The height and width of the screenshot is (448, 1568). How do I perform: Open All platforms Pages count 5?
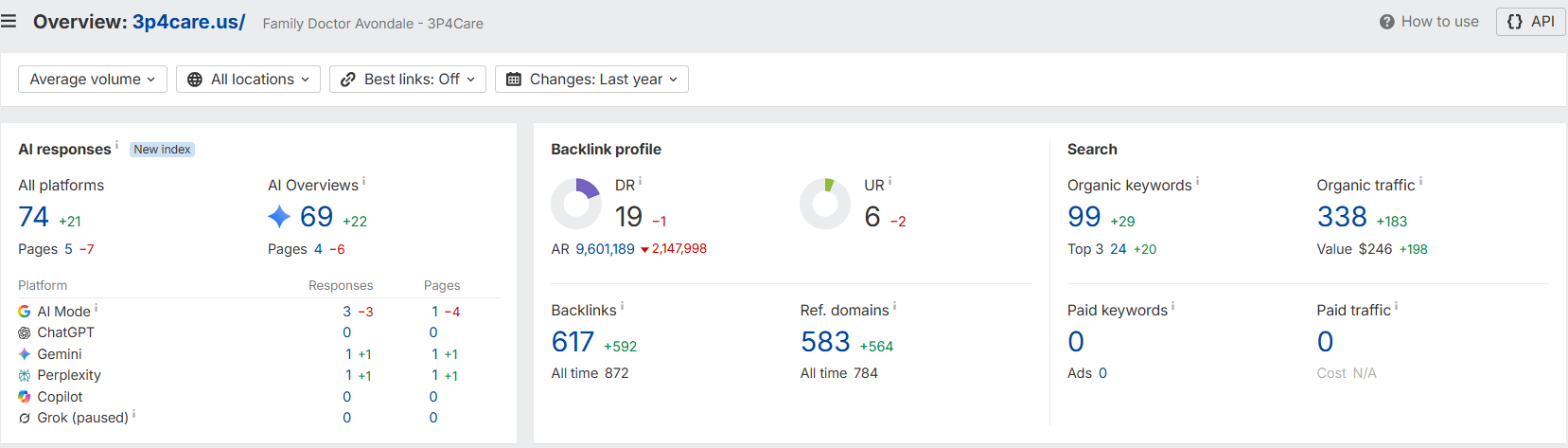(69, 249)
